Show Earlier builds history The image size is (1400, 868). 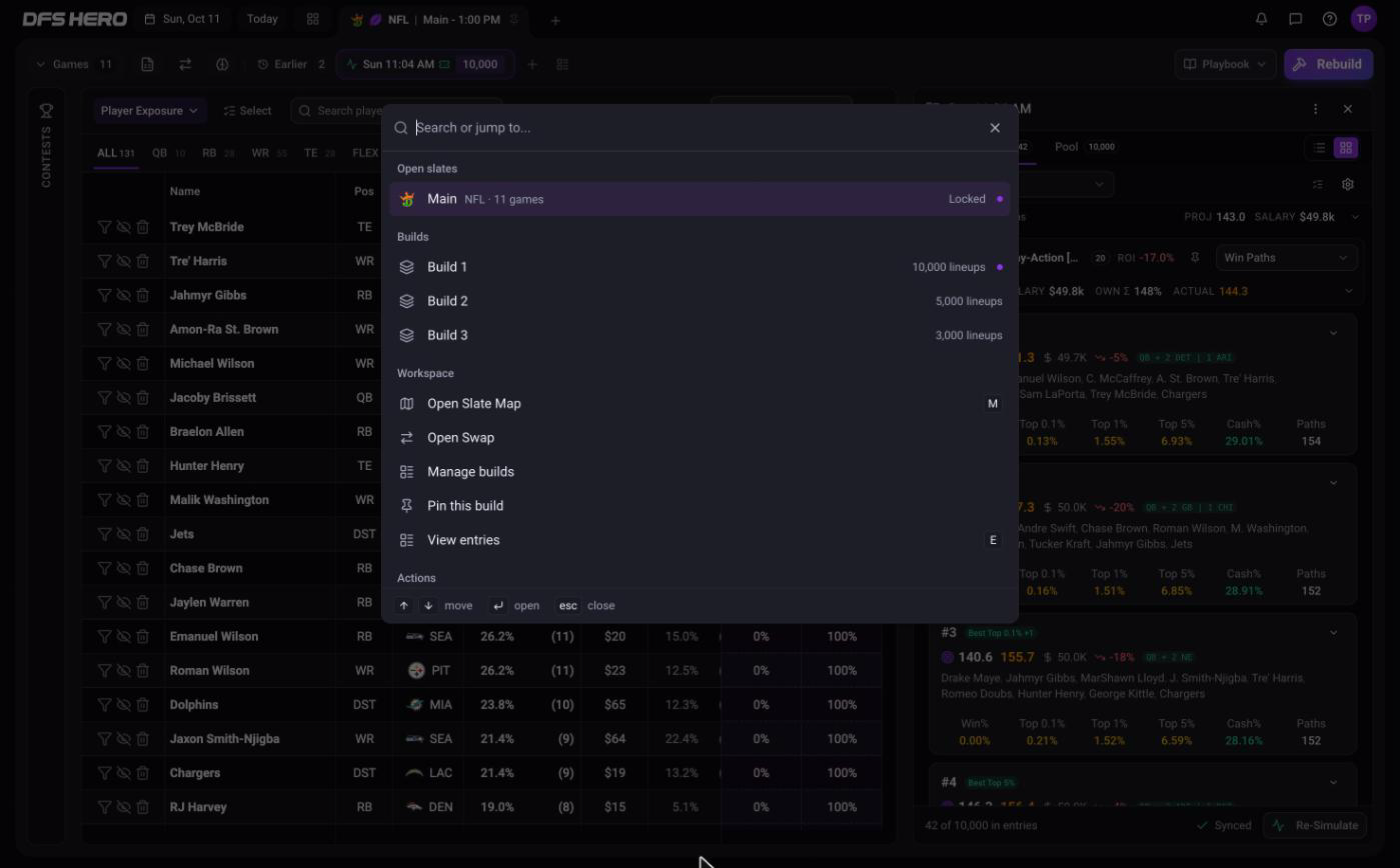pos(291,64)
